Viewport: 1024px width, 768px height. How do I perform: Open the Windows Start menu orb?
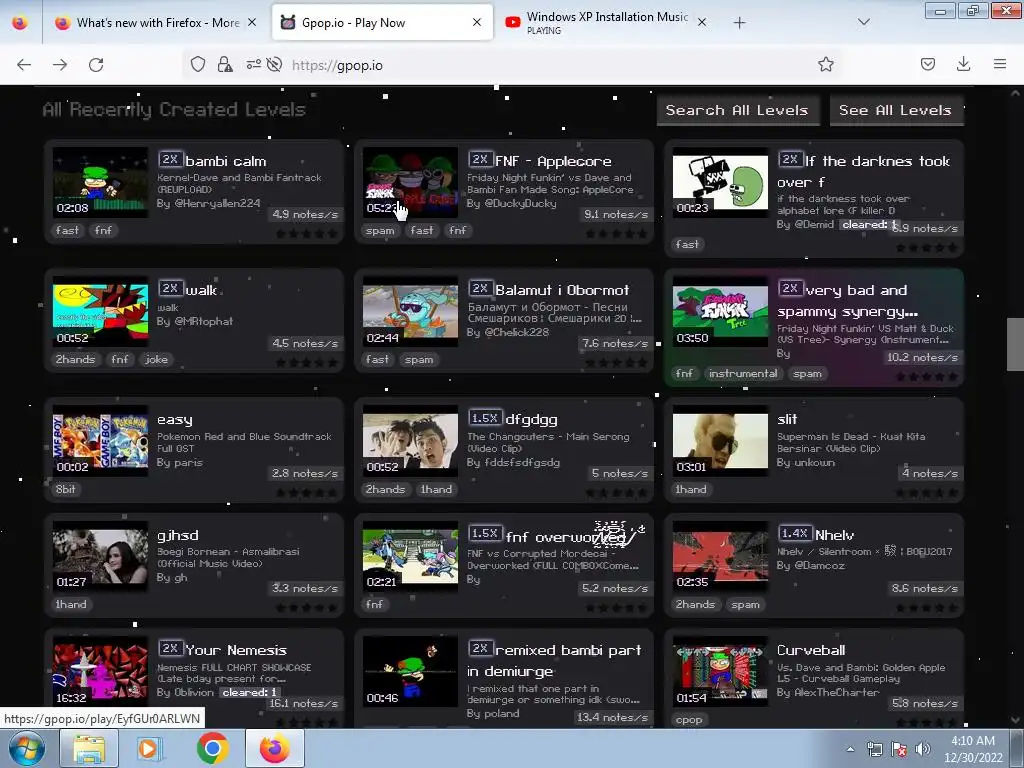[27, 749]
